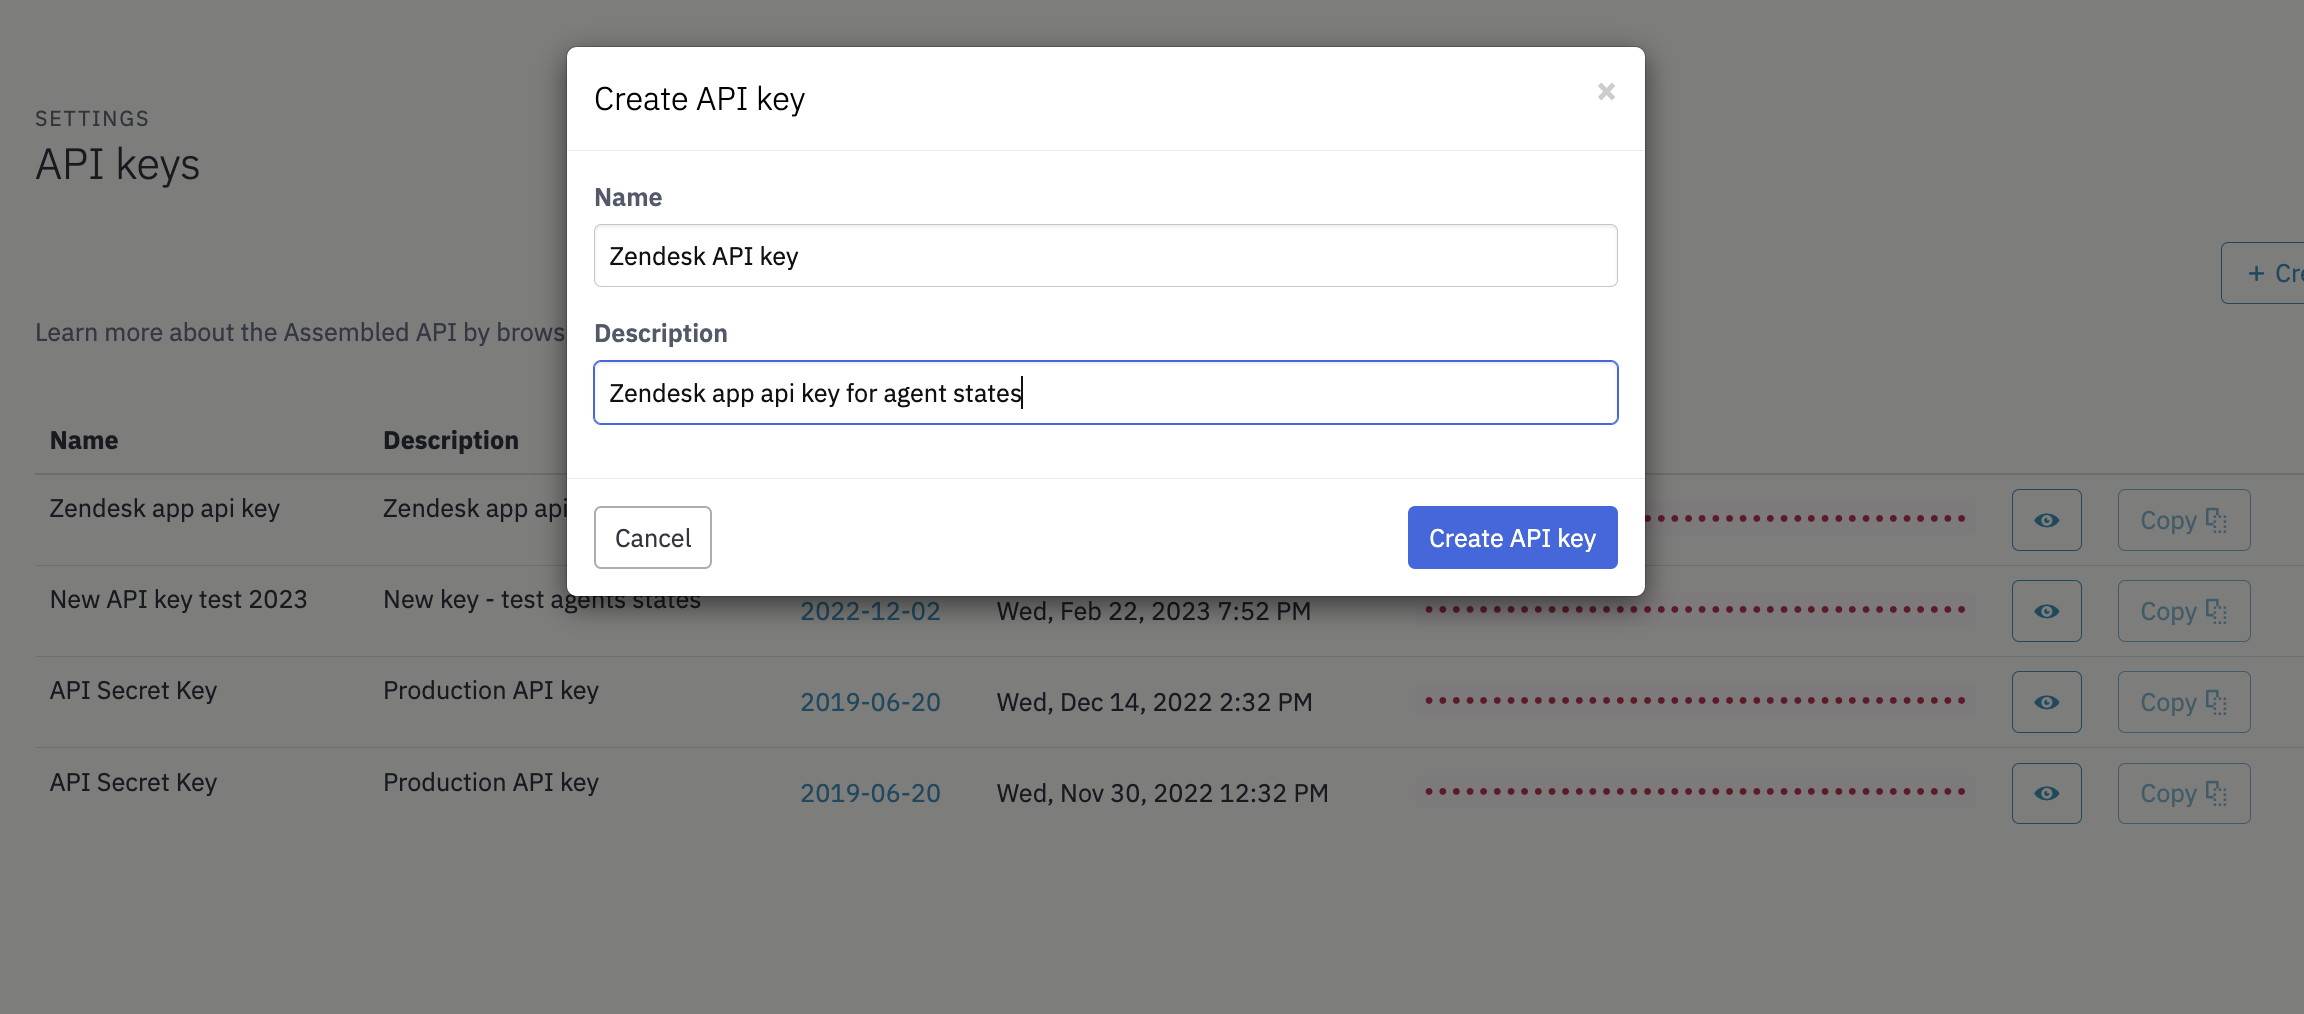Confirm with the blue Create API key button

click(x=1512, y=538)
